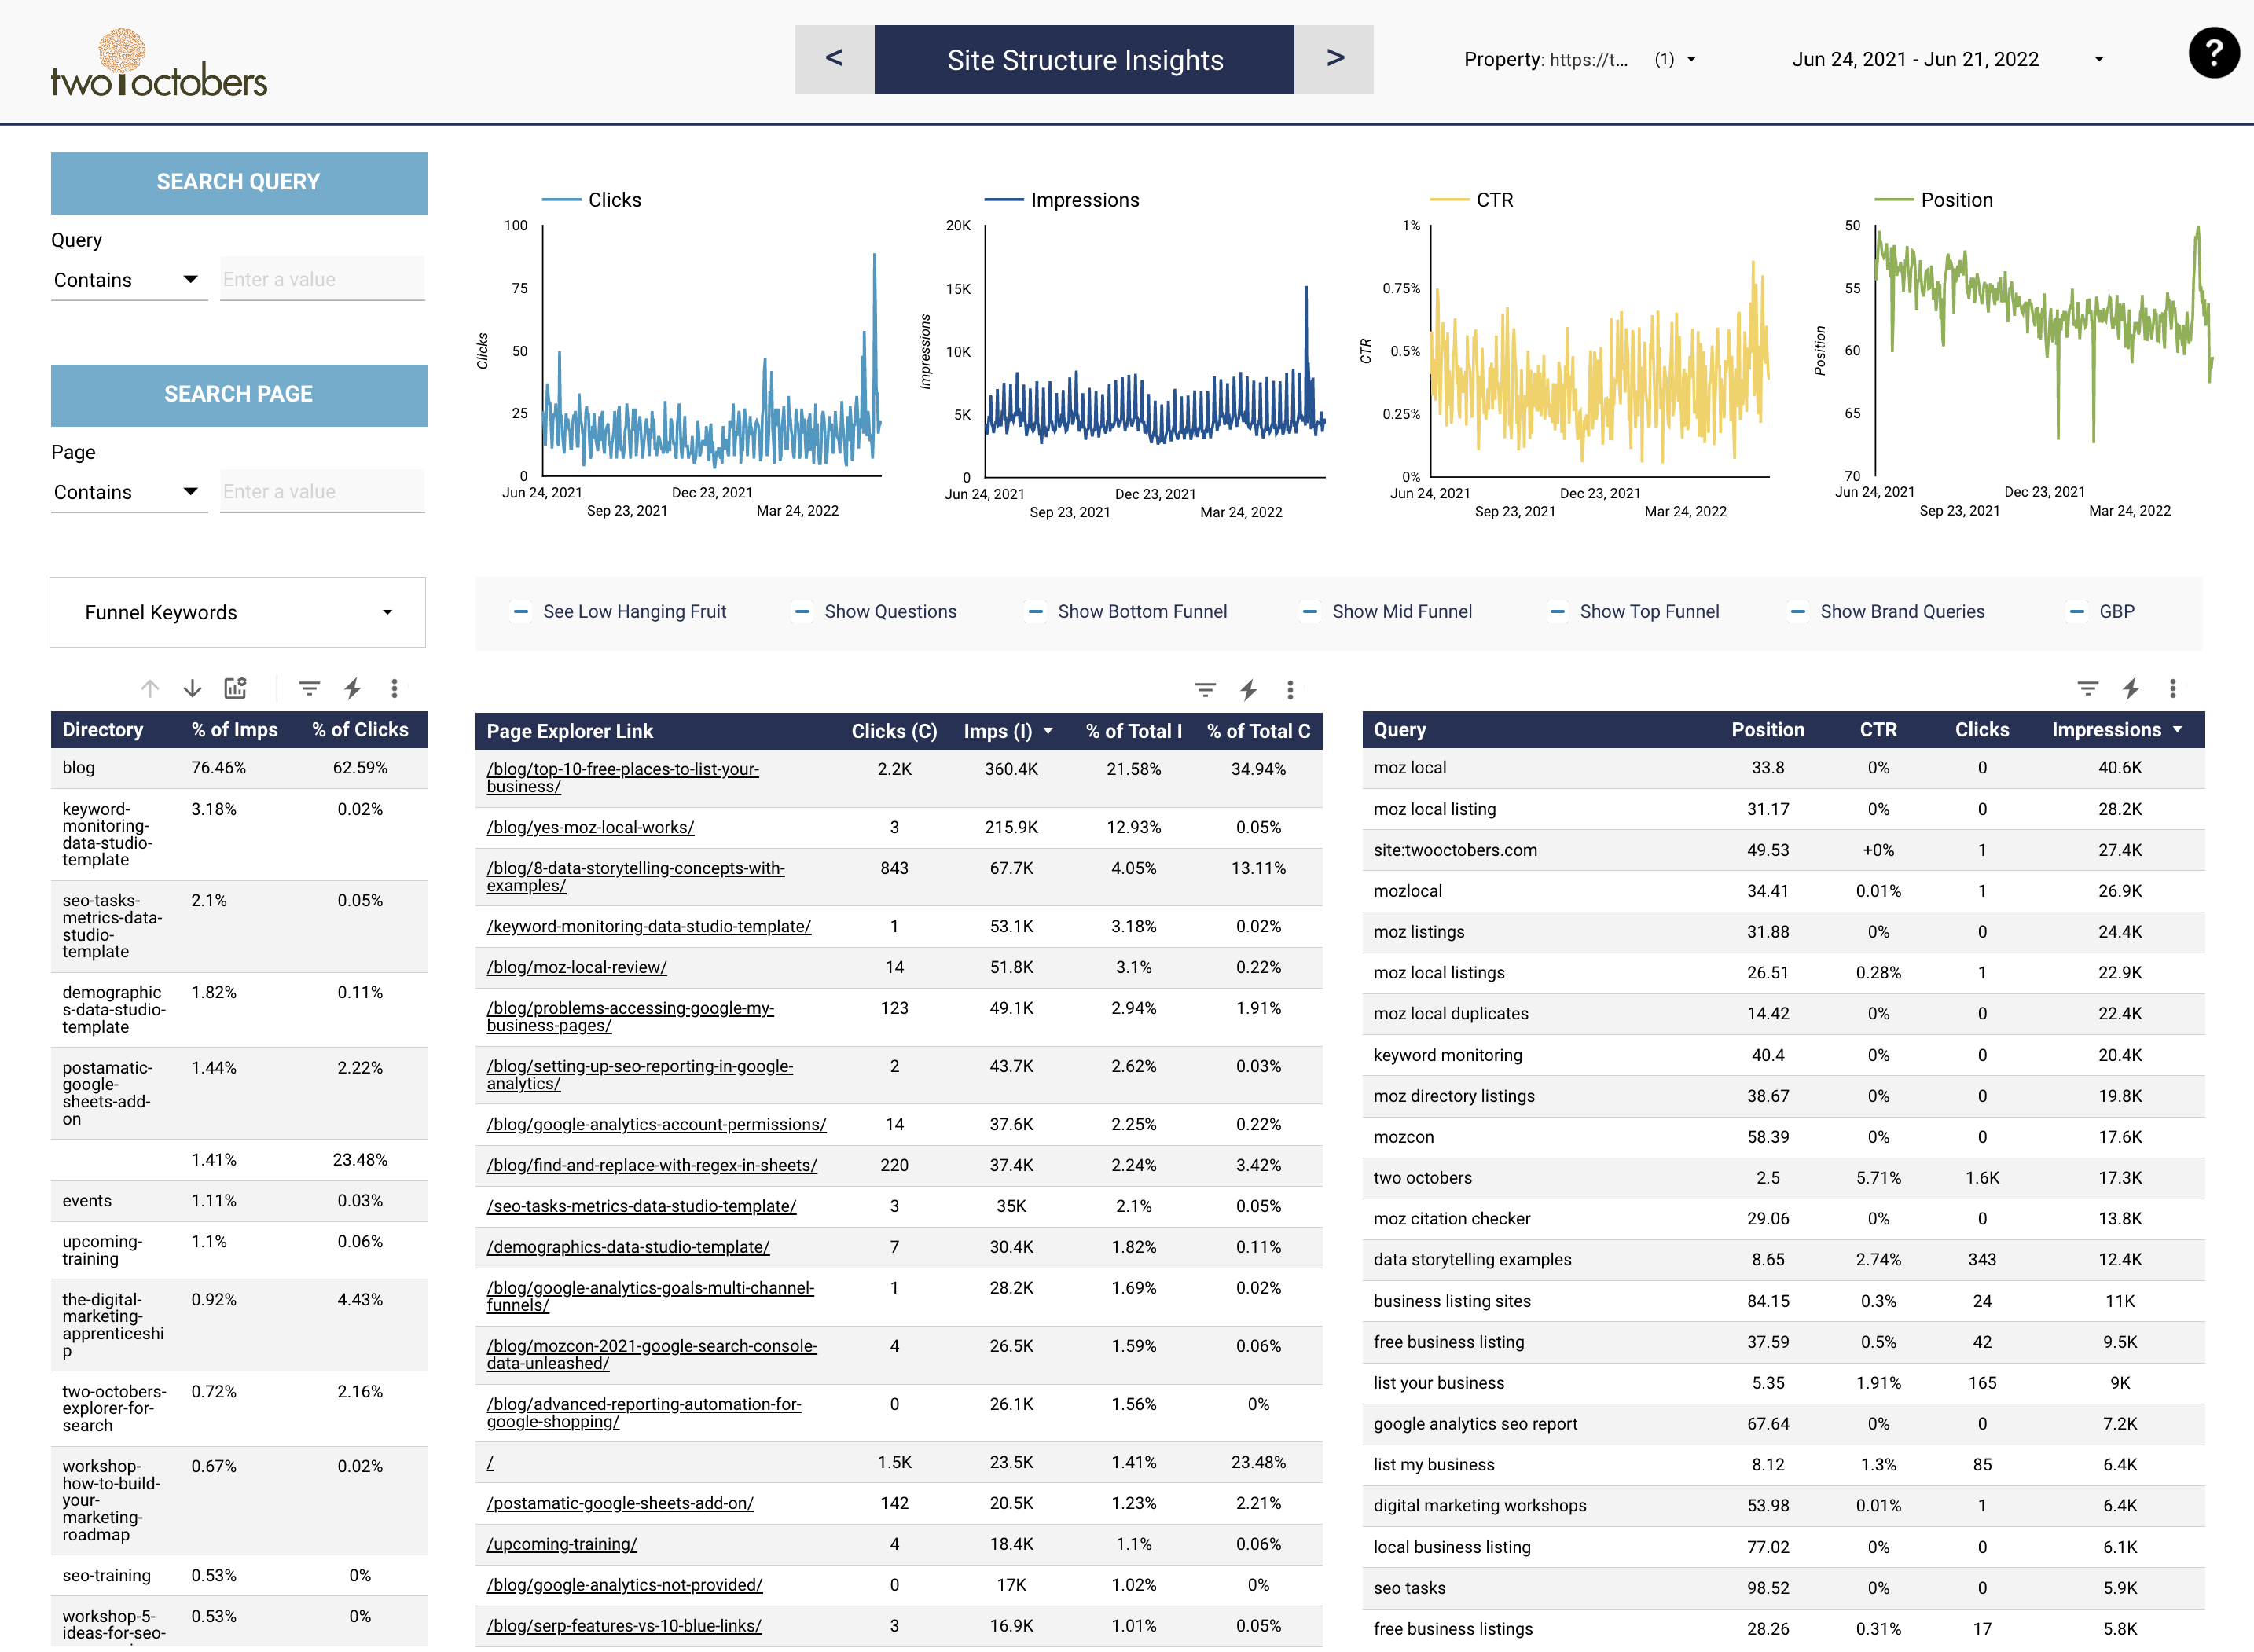This screenshot has height=1652, width=2254.
Task: Open /blog/moz-local-review/ link
Action: [x=577, y=967]
